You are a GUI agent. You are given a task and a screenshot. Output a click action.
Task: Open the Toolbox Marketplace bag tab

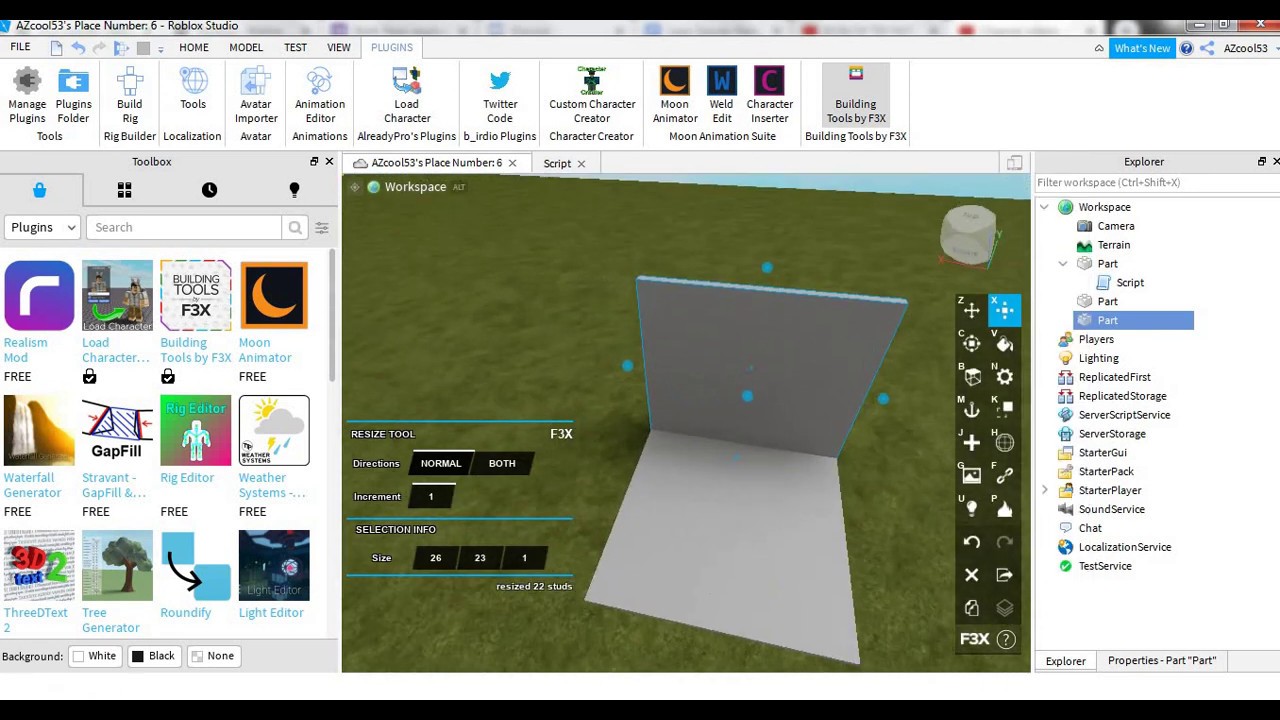click(40, 190)
